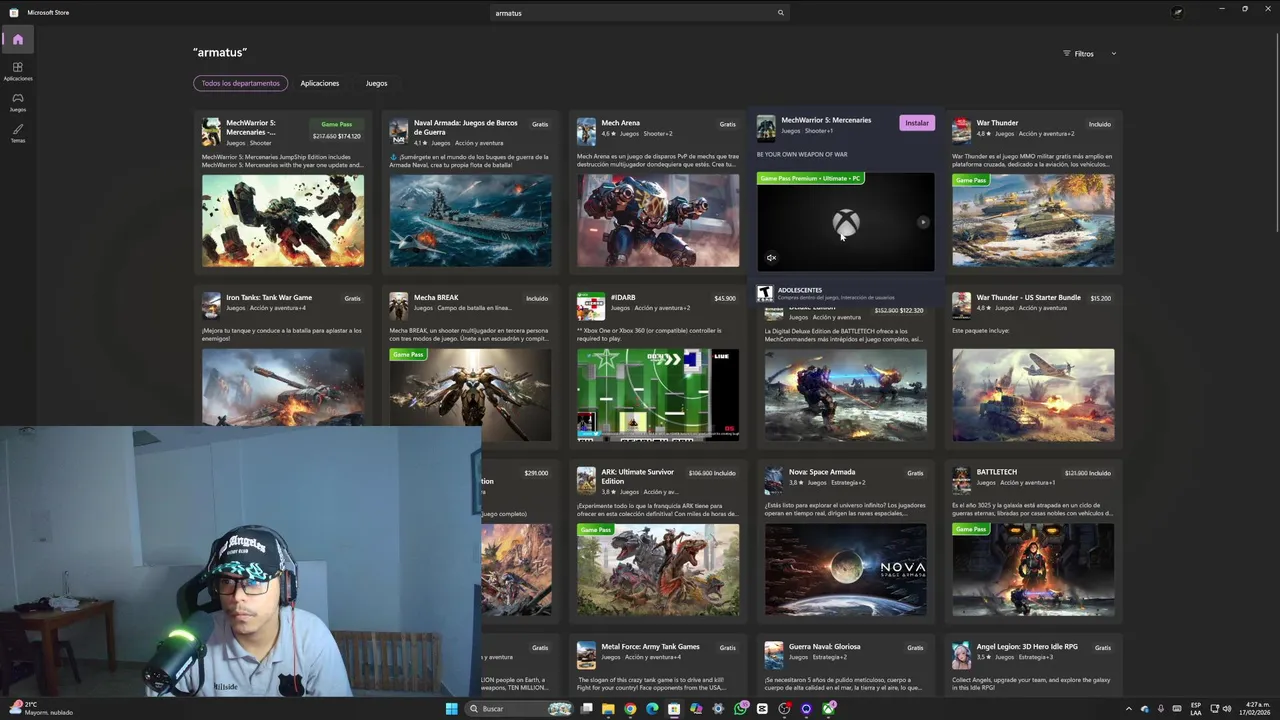Click the Instalar button for MechWarrior 5
The width and height of the screenshot is (1280, 720).
click(x=917, y=123)
